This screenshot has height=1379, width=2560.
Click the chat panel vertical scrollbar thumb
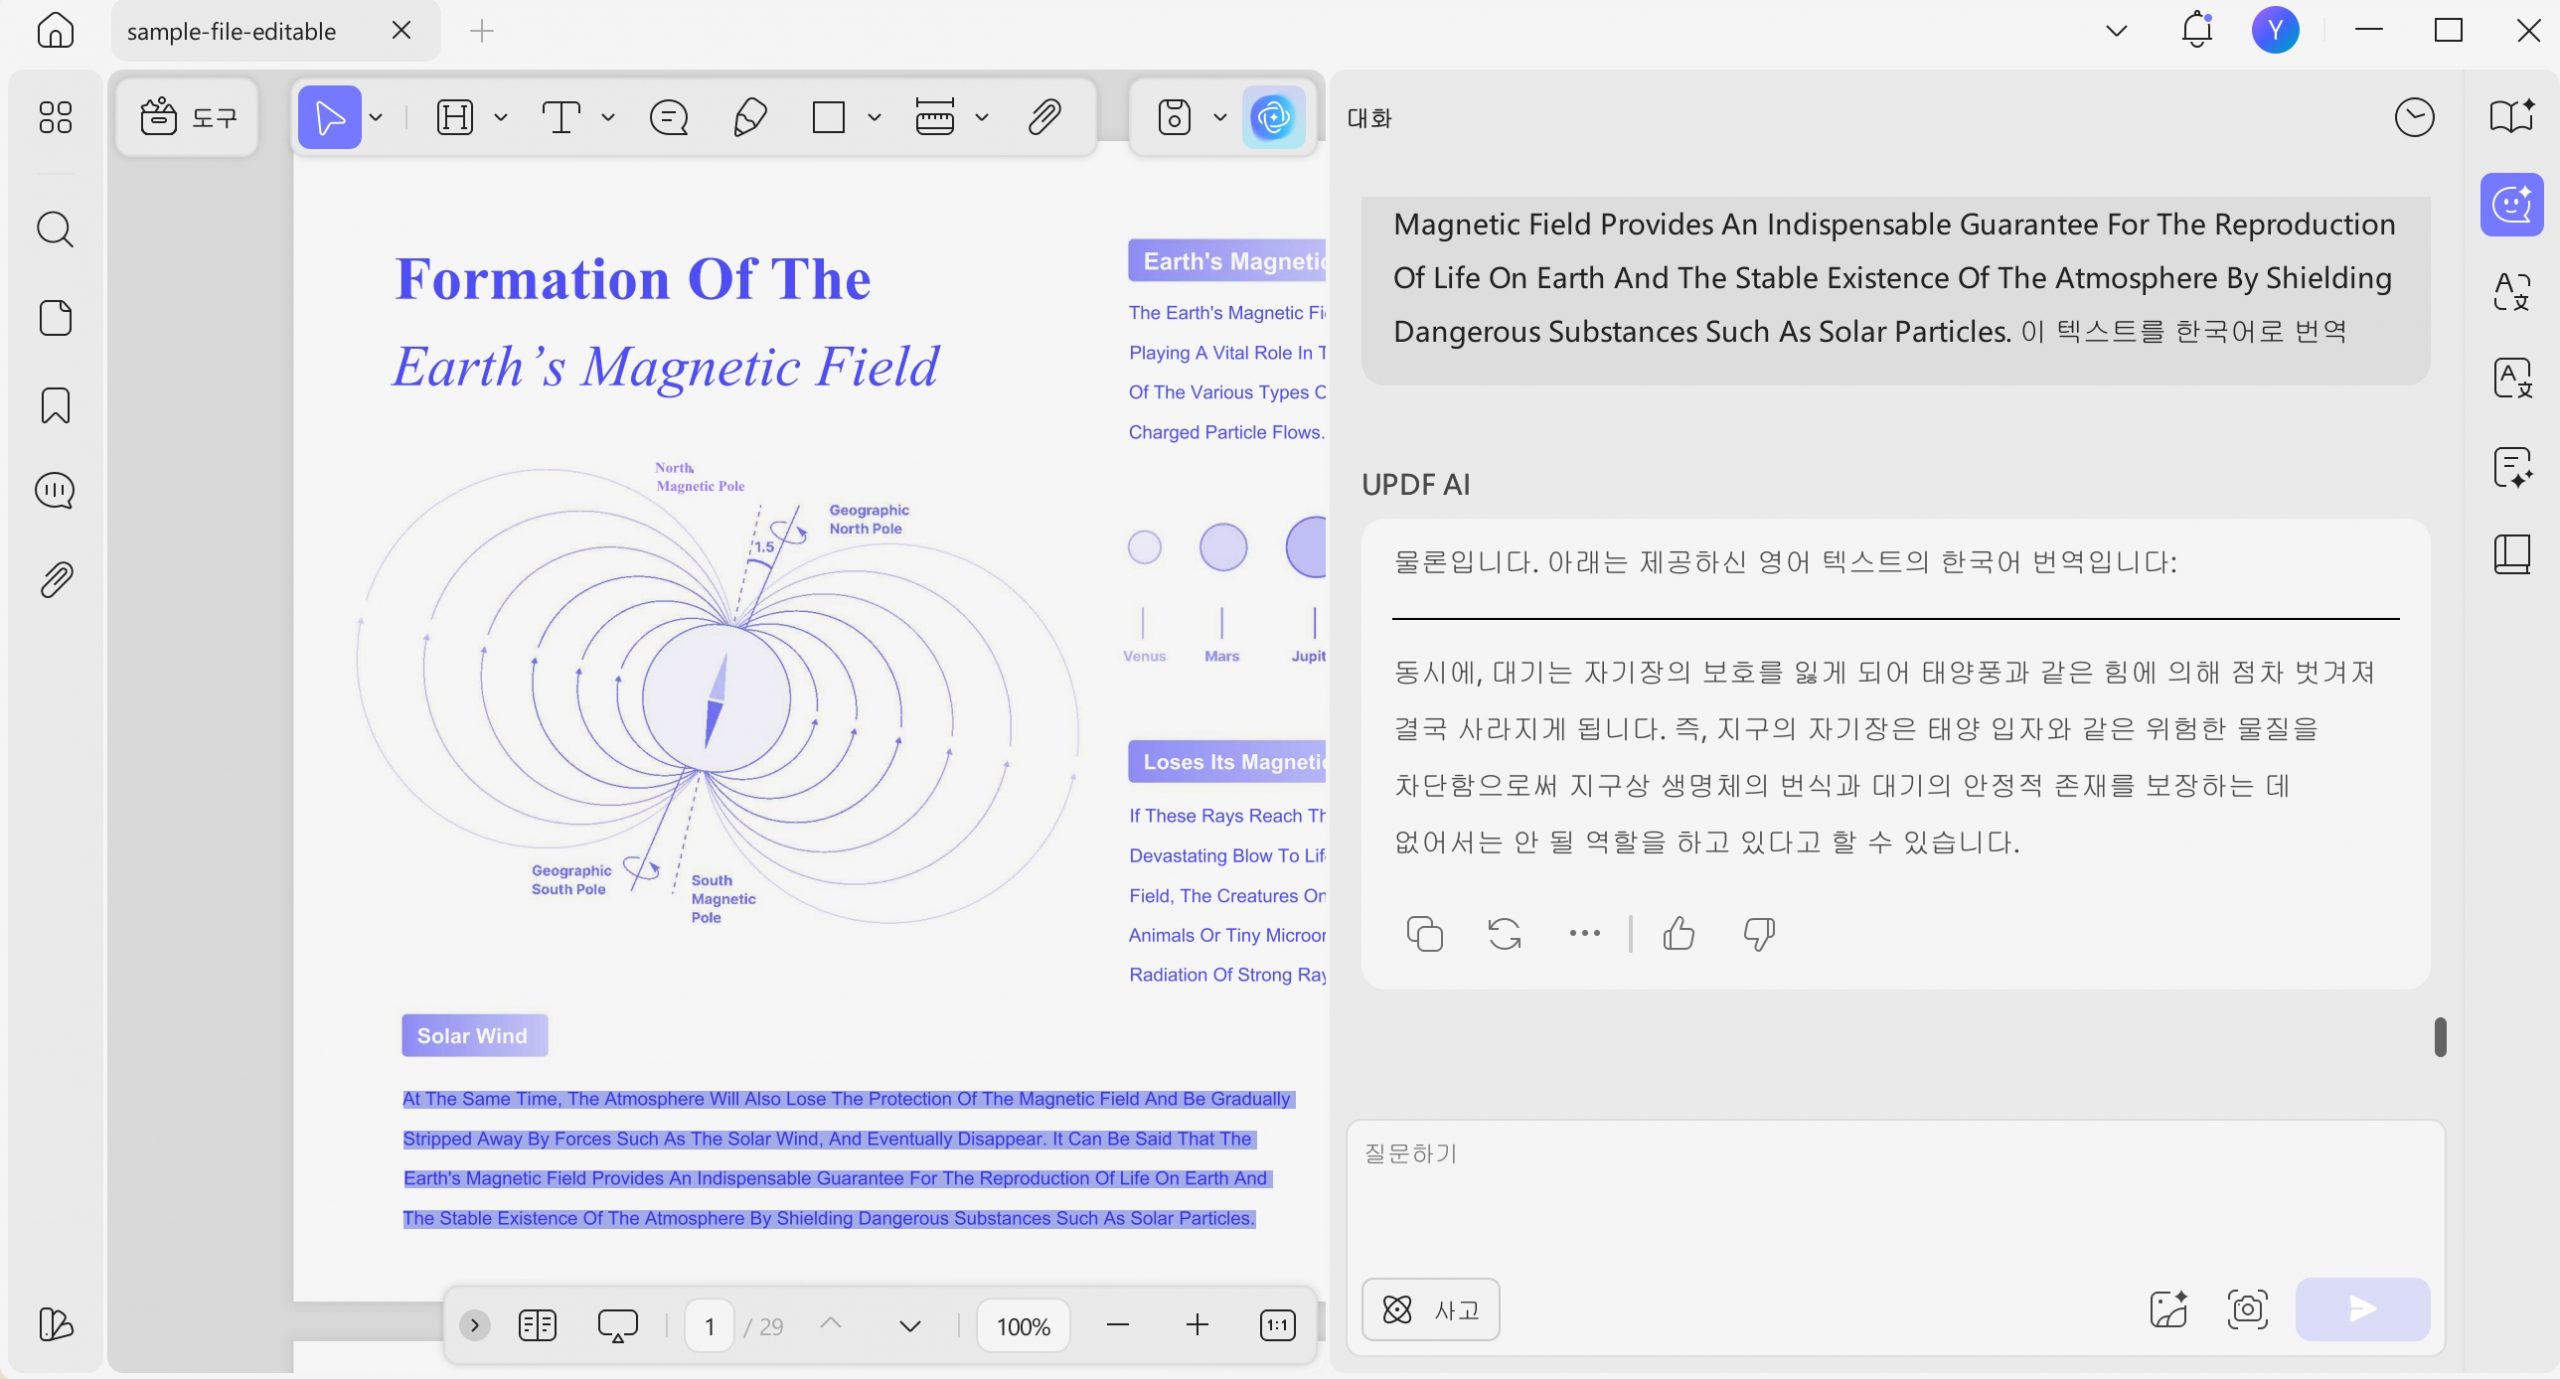2439,1036
